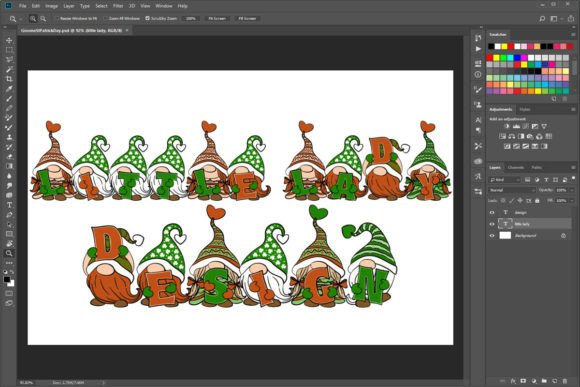Add a Levels adjustment
The width and height of the screenshot is (580, 387).
pyautogui.click(x=516, y=127)
